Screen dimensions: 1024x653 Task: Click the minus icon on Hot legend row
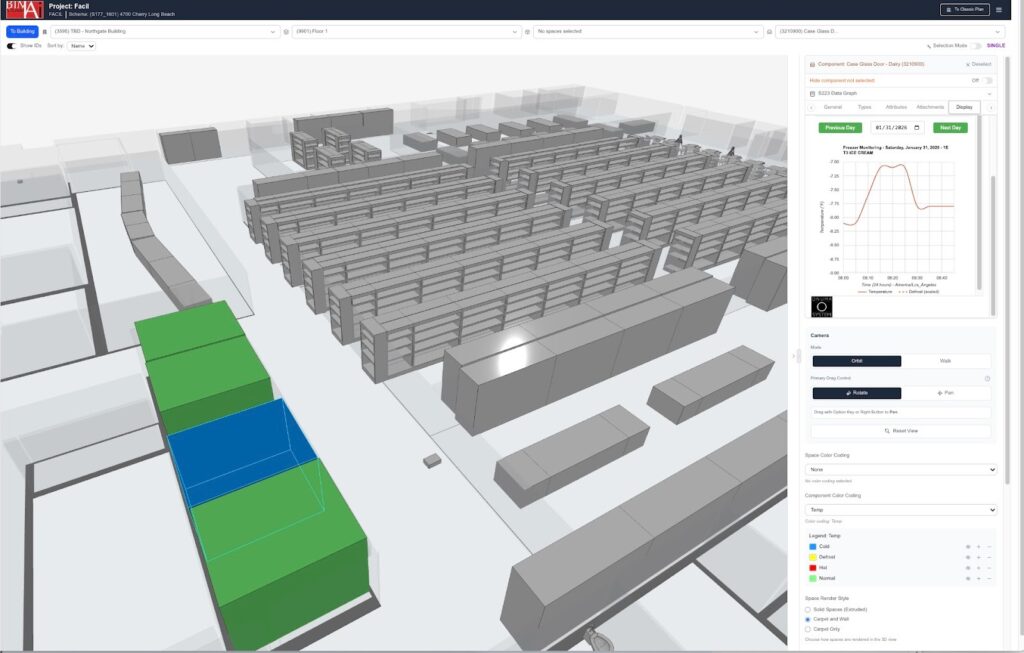click(x=989, y=568)
